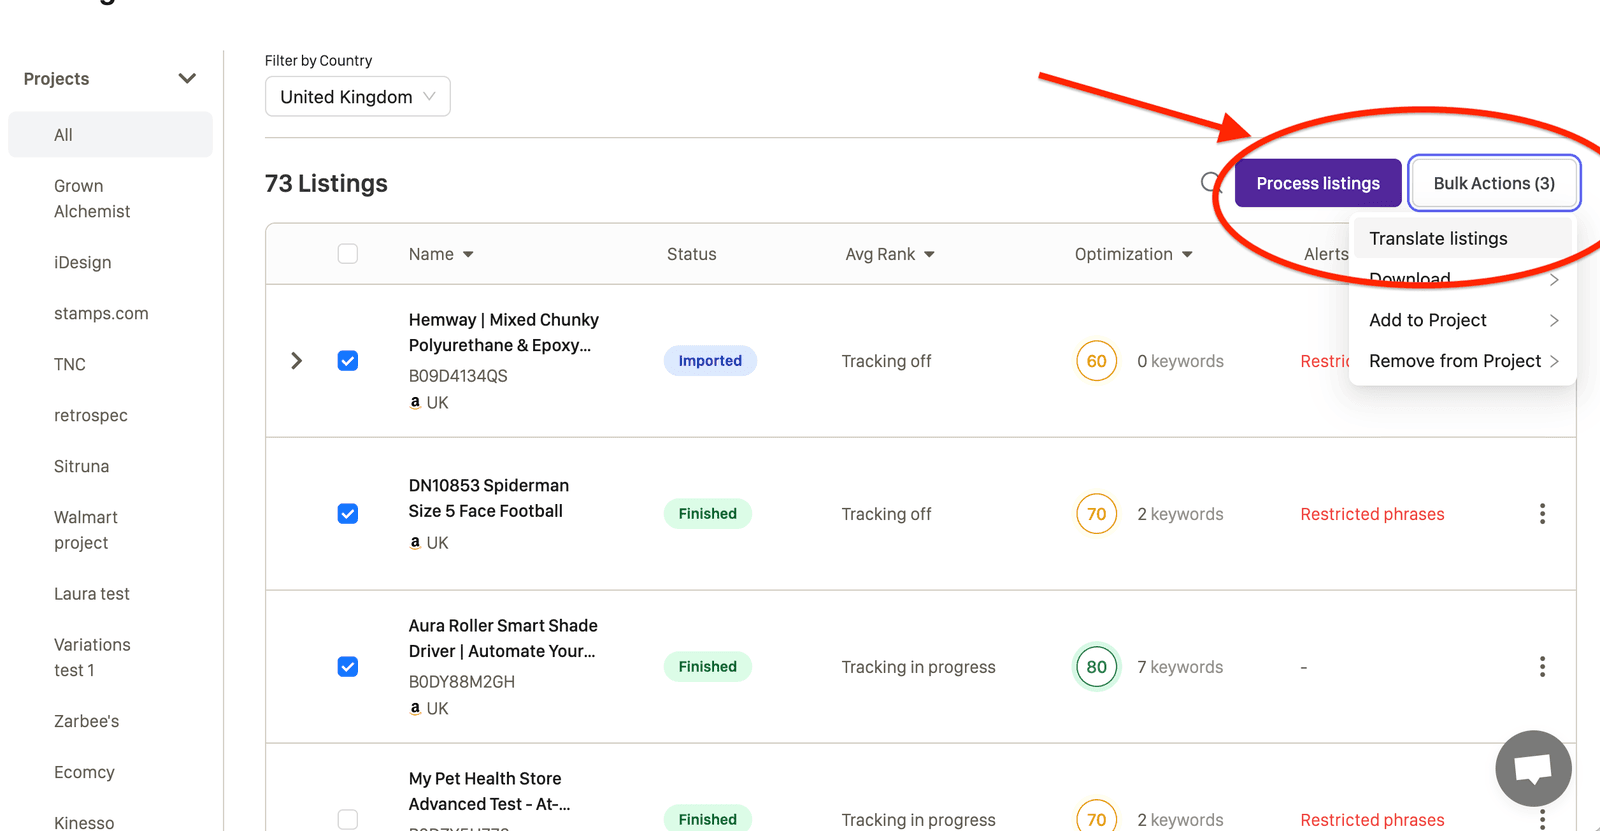Click the Process listings button

(x=1318, y=183)
